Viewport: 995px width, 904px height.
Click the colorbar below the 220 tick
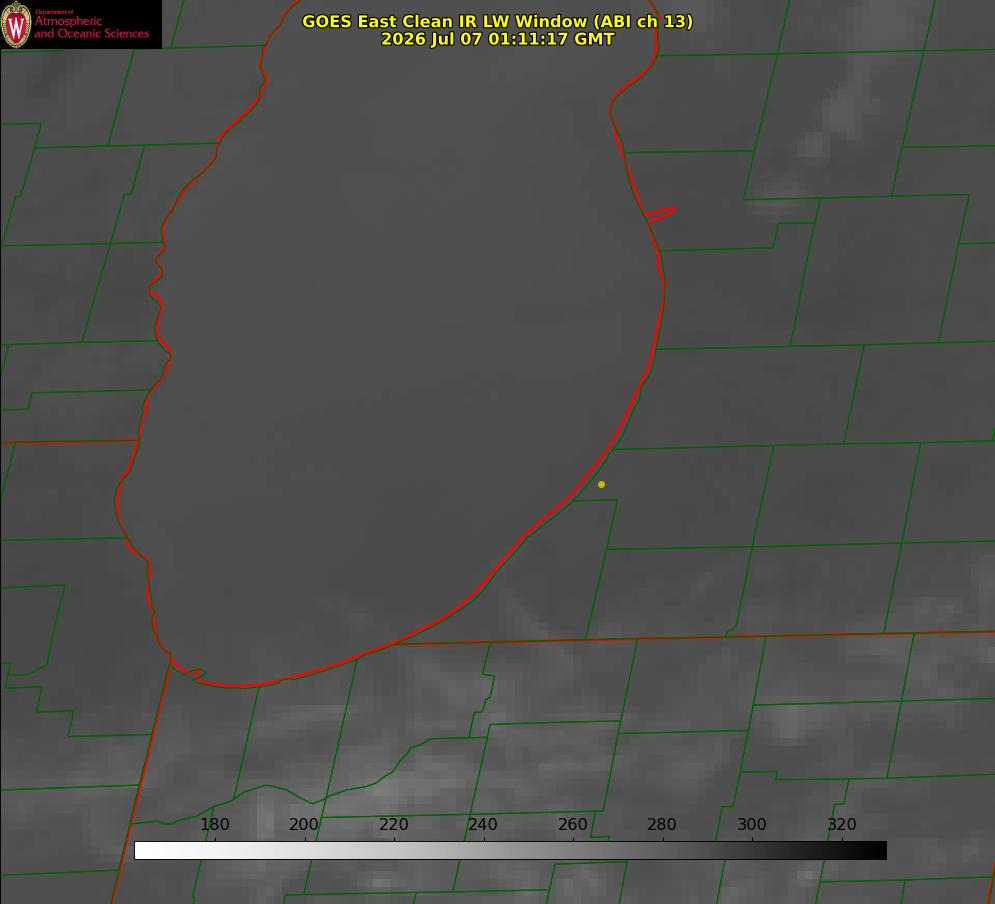click(x=394, y=851)
